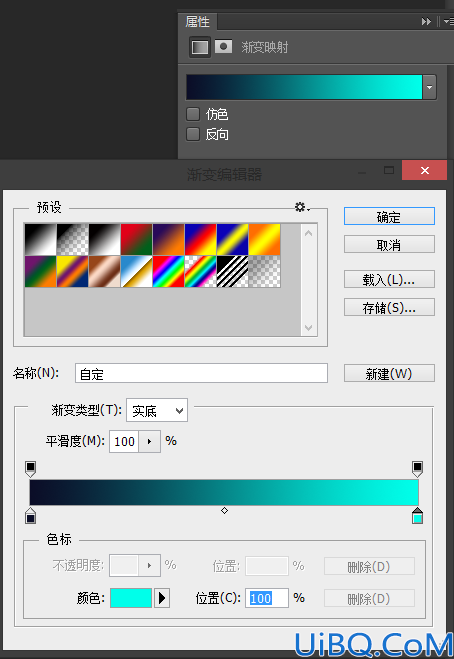Click the 位置(C) location field showing 100
This screenshot has height=659, width=454.
267,598
